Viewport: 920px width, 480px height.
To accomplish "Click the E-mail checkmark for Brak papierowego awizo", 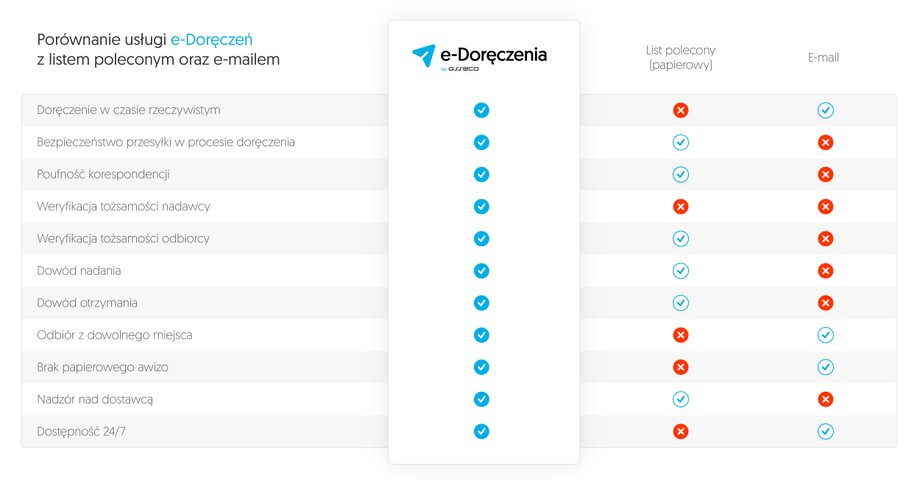I will pos(826,367).
